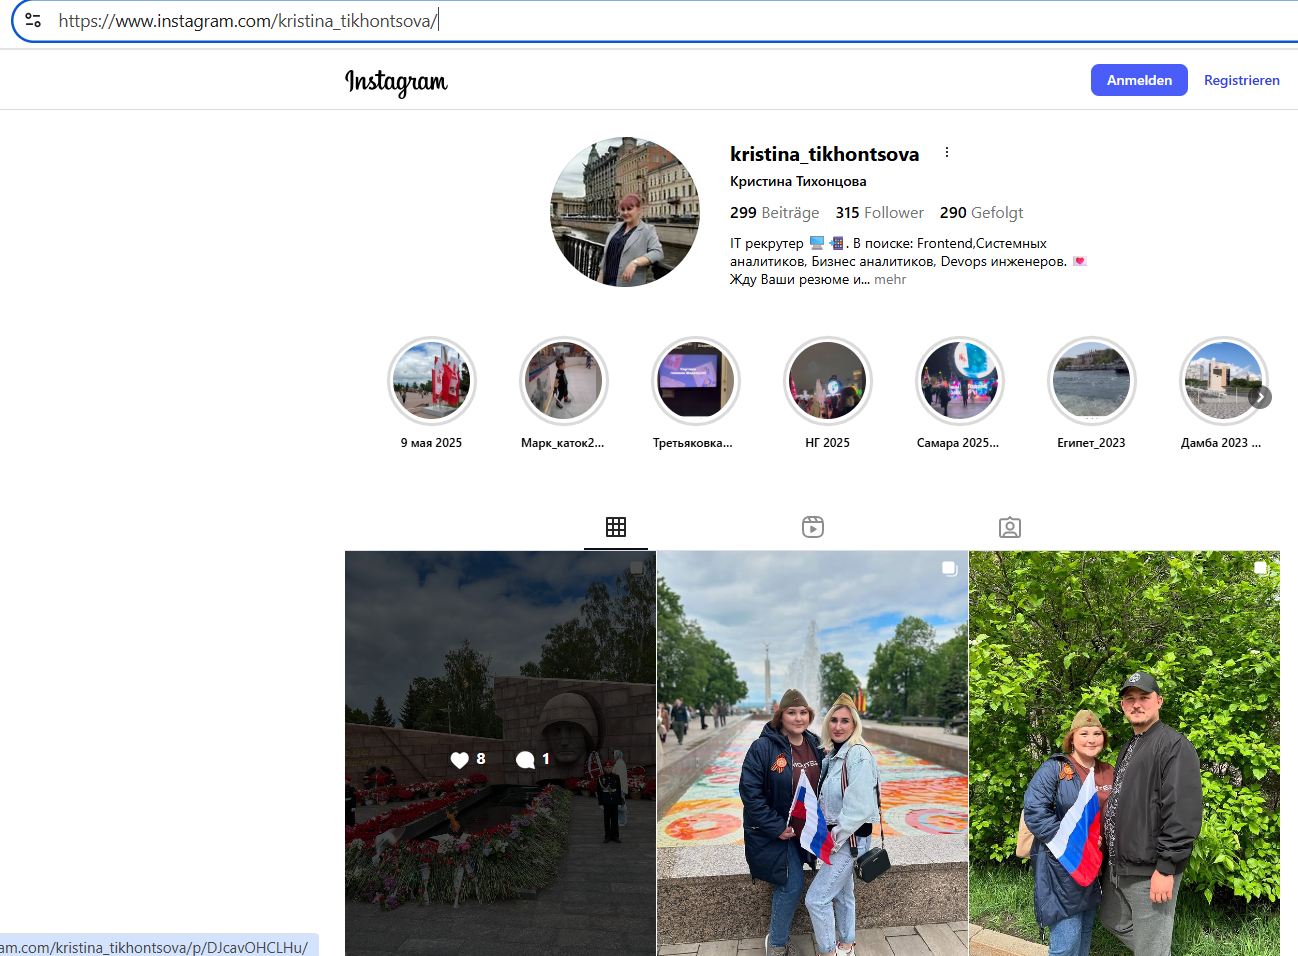Click the Anmelden button
The image size is (1298, 956).
click(1138, 80)
